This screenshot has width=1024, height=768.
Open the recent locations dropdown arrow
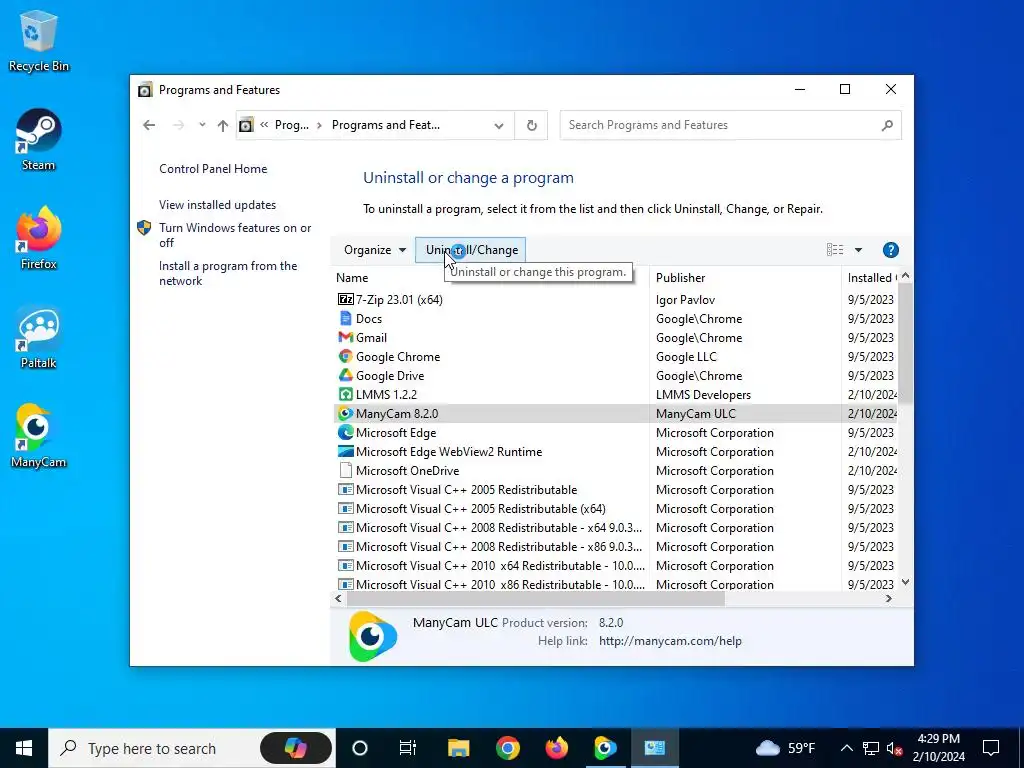(202, 125)
